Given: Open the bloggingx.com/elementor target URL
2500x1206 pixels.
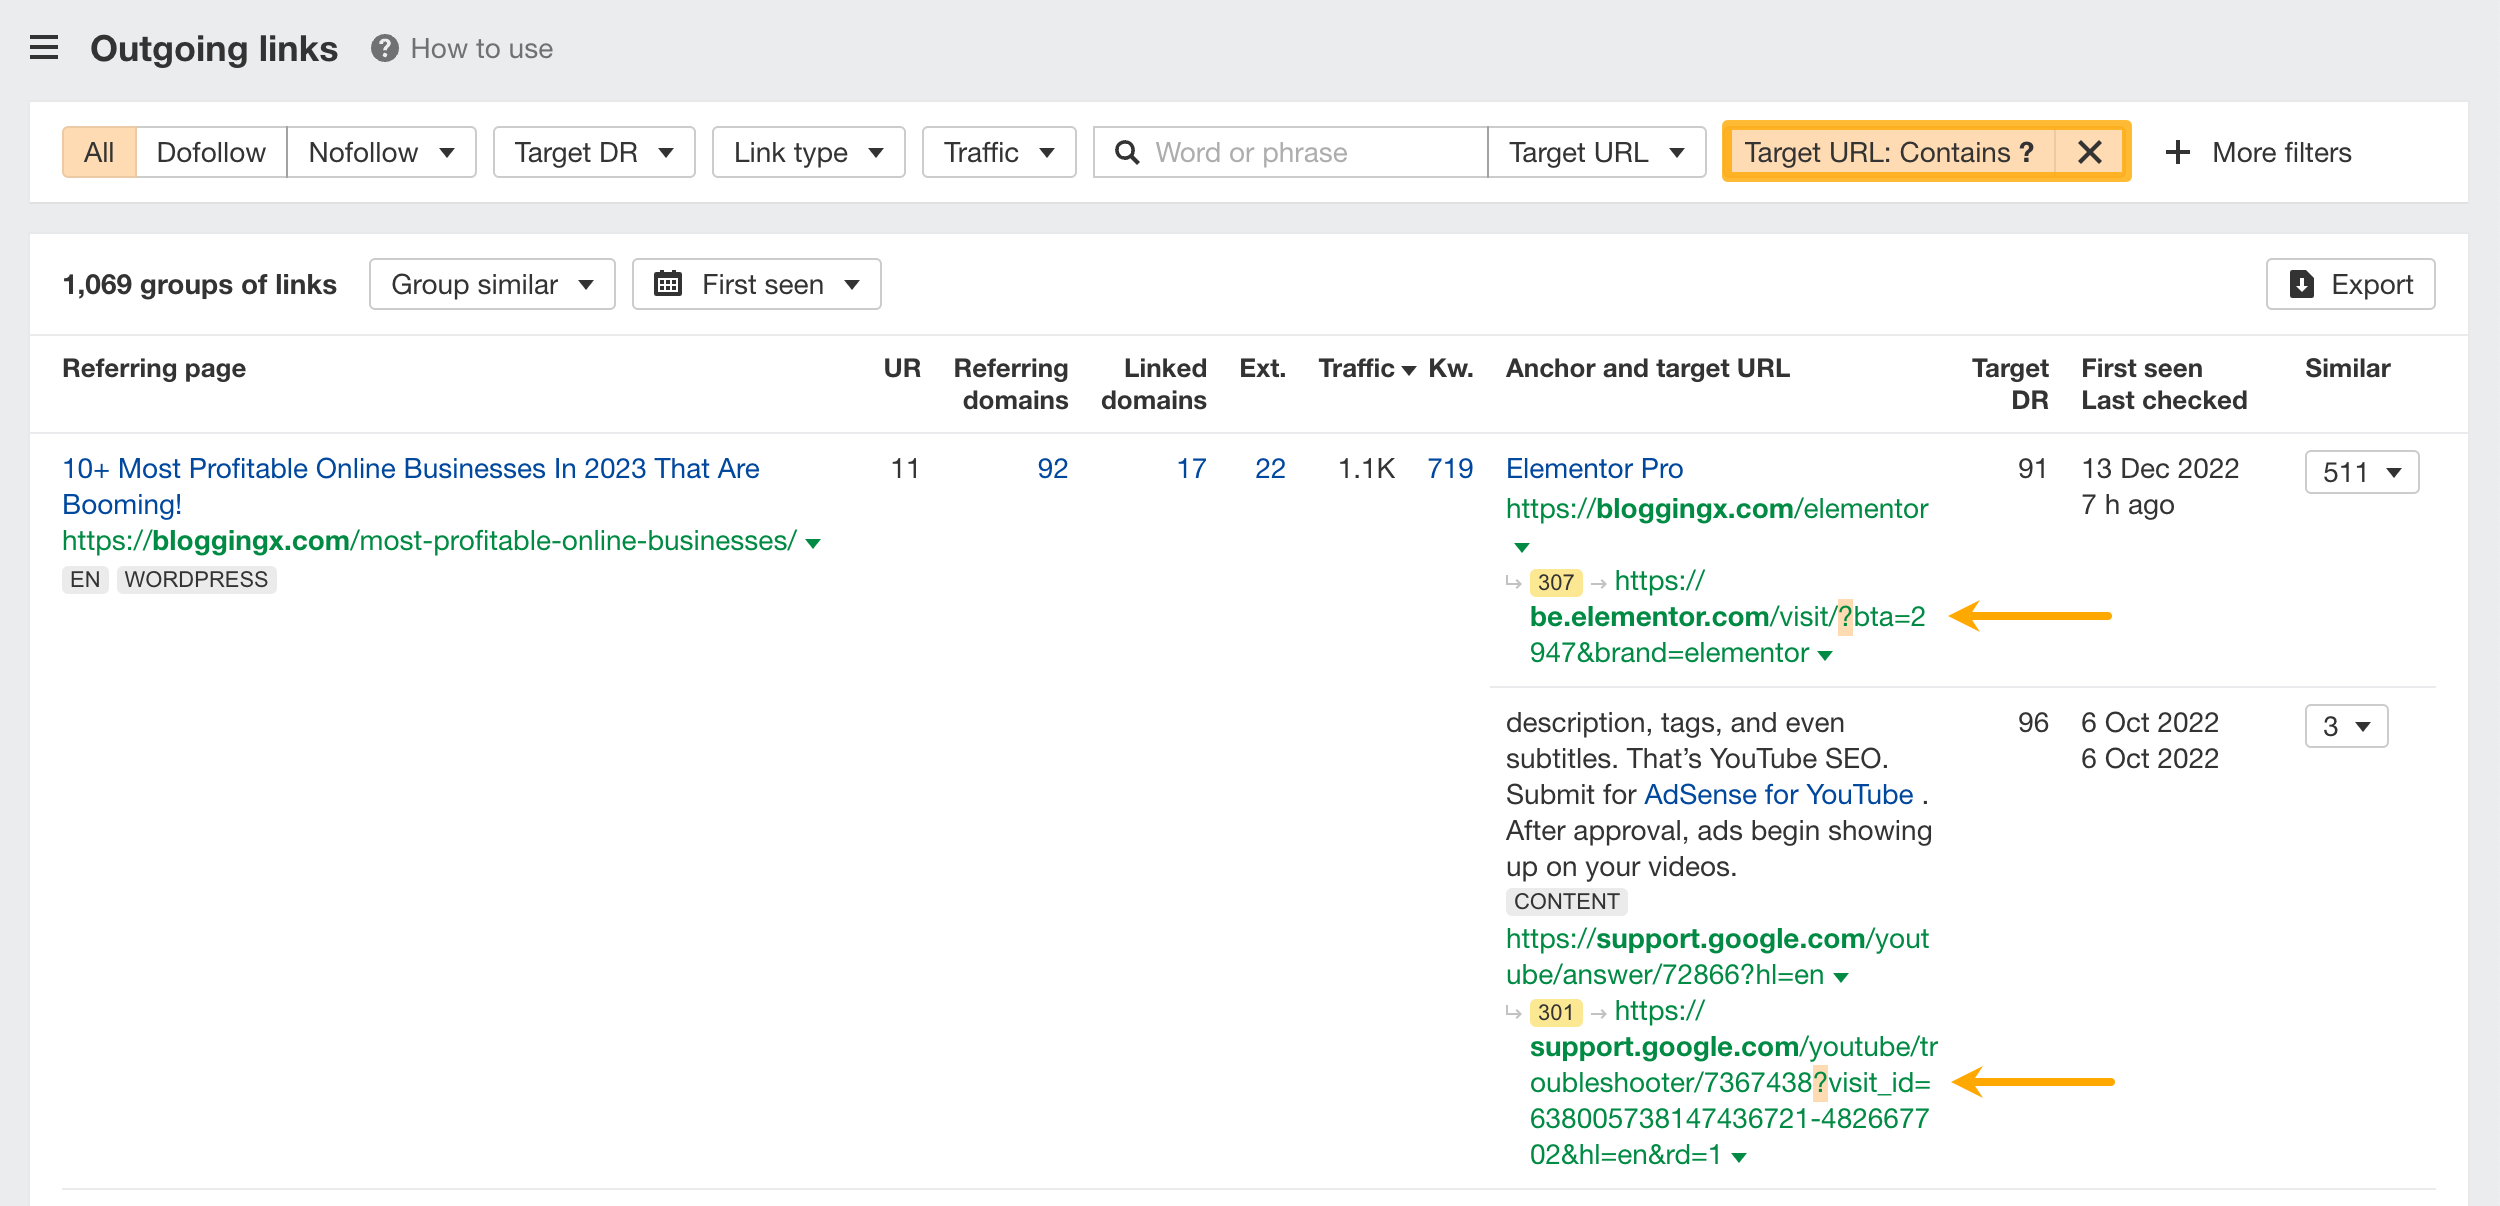Looking at the screenshot, I should pyautogui.click(x=1716, y=509).
